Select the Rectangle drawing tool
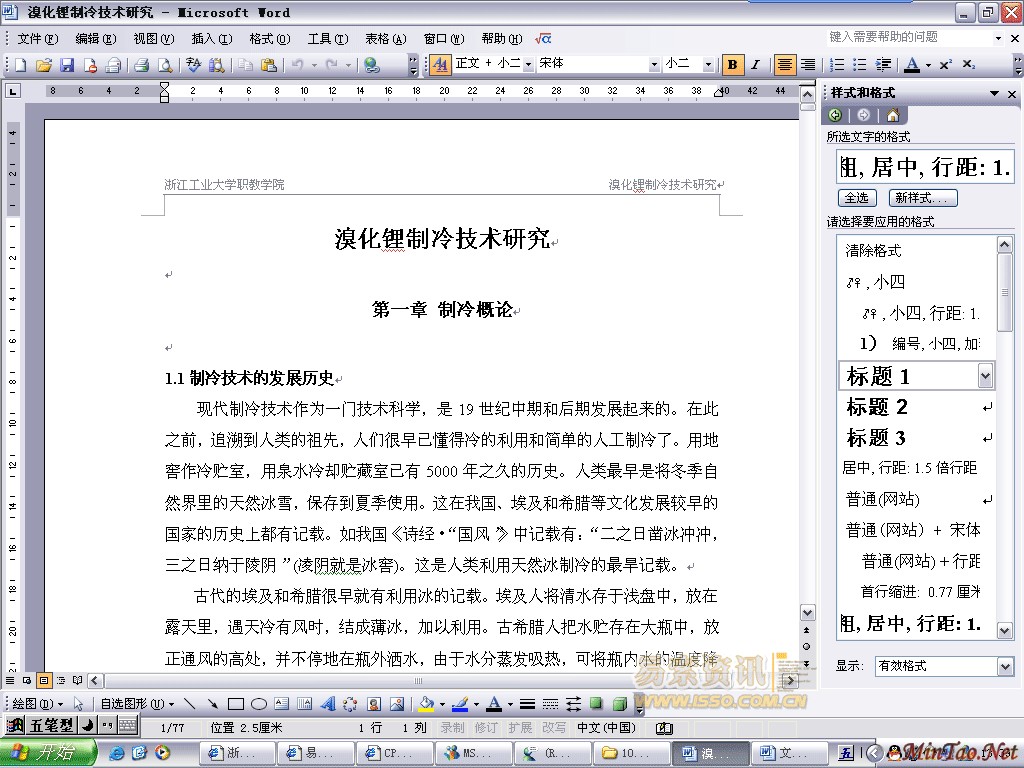 tap(236, 704)
